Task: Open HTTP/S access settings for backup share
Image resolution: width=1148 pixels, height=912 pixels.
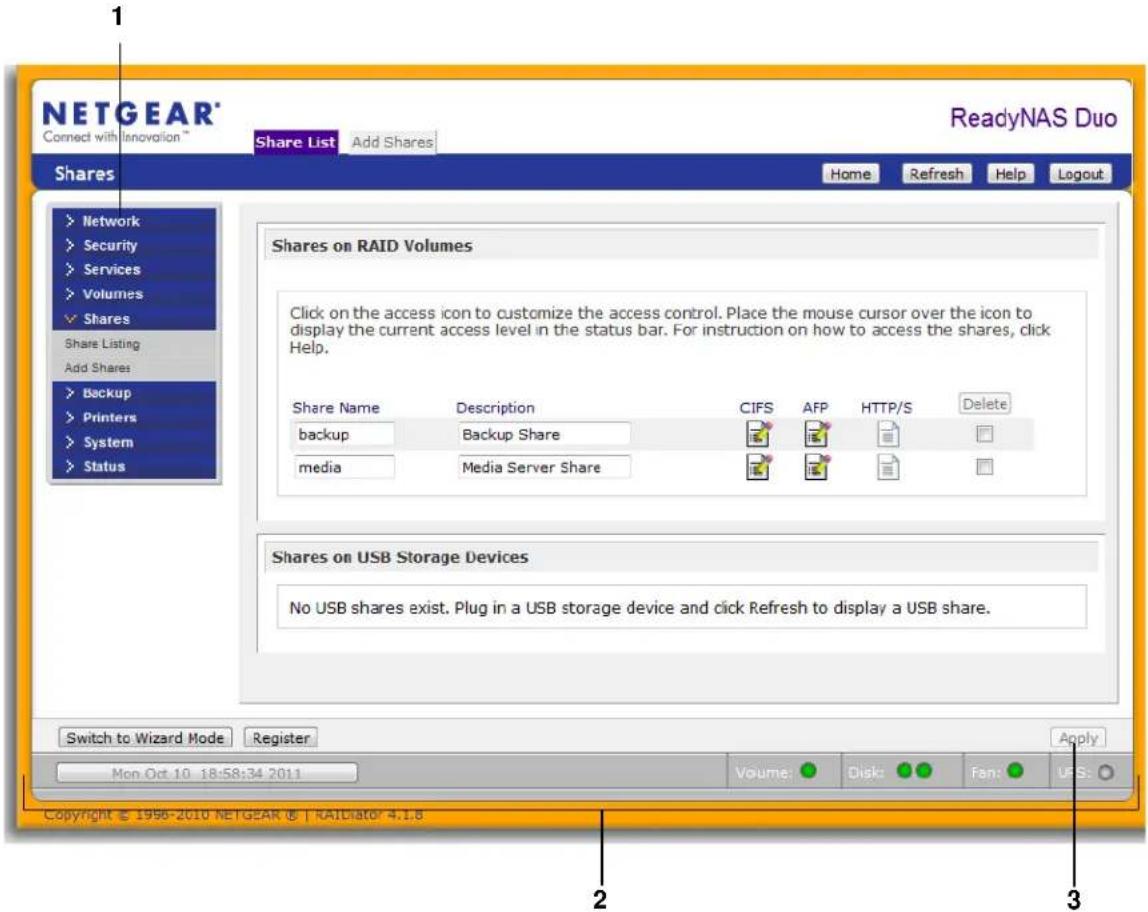Action: click(x=887, y=435)
